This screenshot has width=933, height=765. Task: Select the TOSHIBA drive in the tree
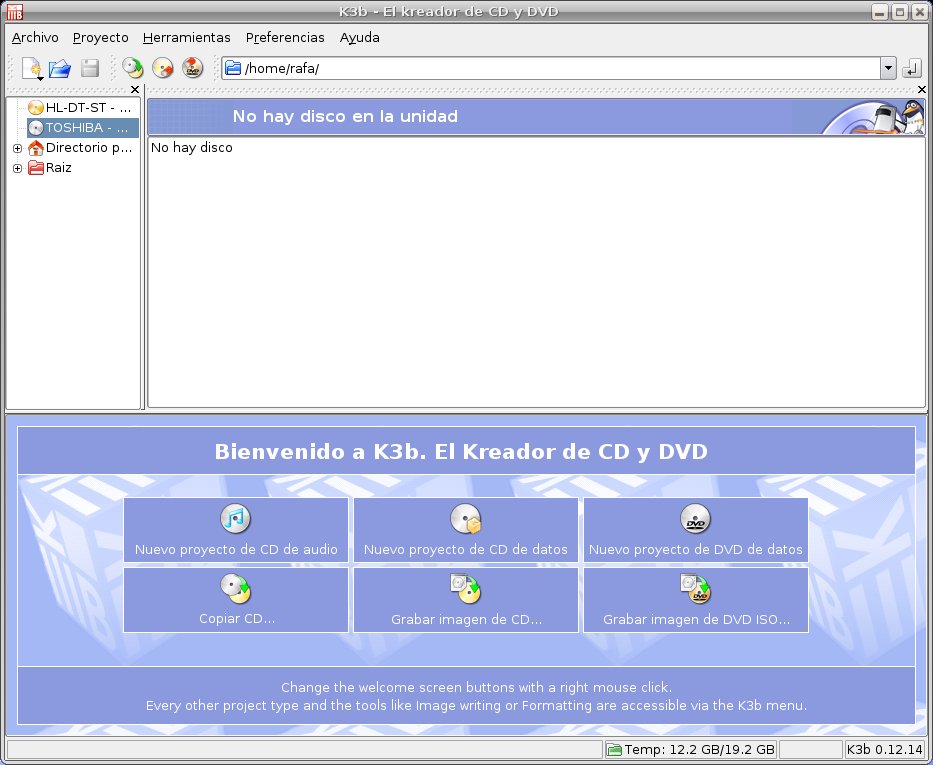(87, 127)
